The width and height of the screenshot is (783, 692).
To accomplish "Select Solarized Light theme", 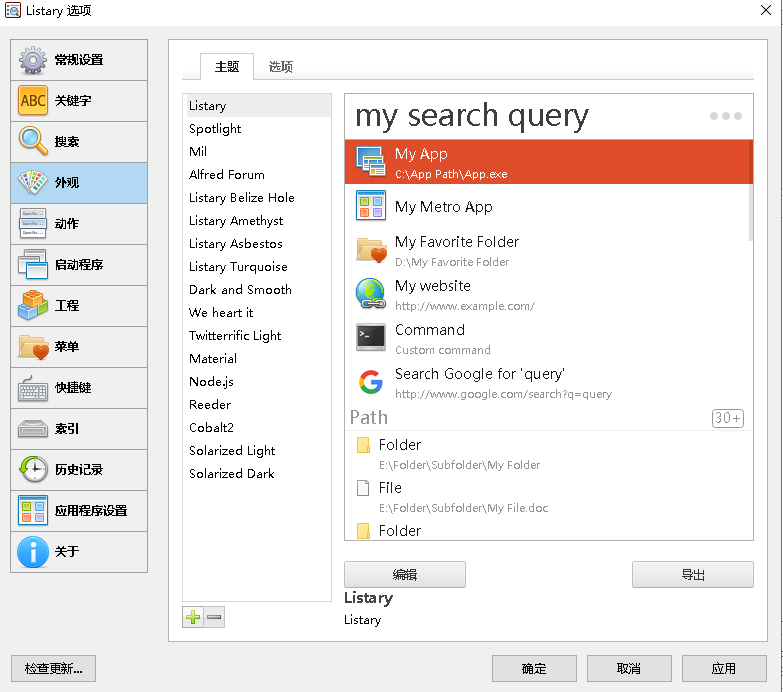I will pos(257,450).
